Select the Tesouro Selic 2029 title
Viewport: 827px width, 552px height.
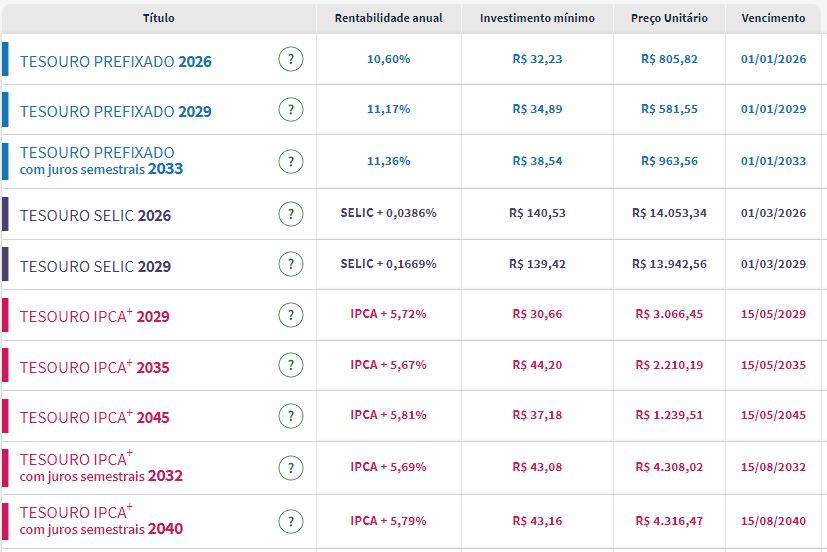coord(95,267)
